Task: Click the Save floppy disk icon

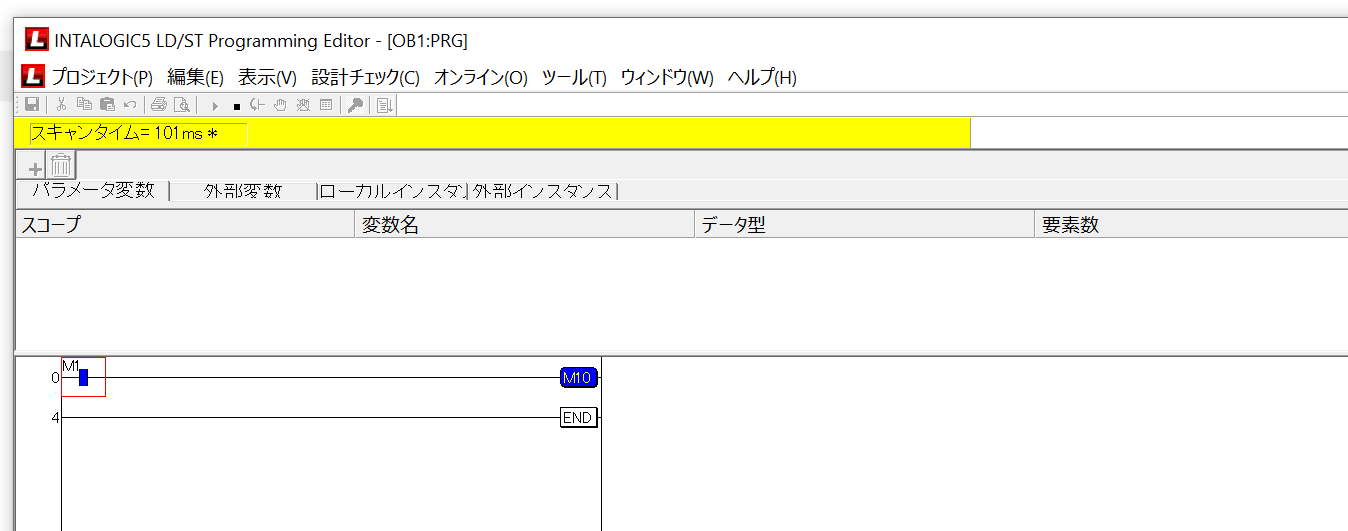Action: pyautogui.click(x=32, y=105)
